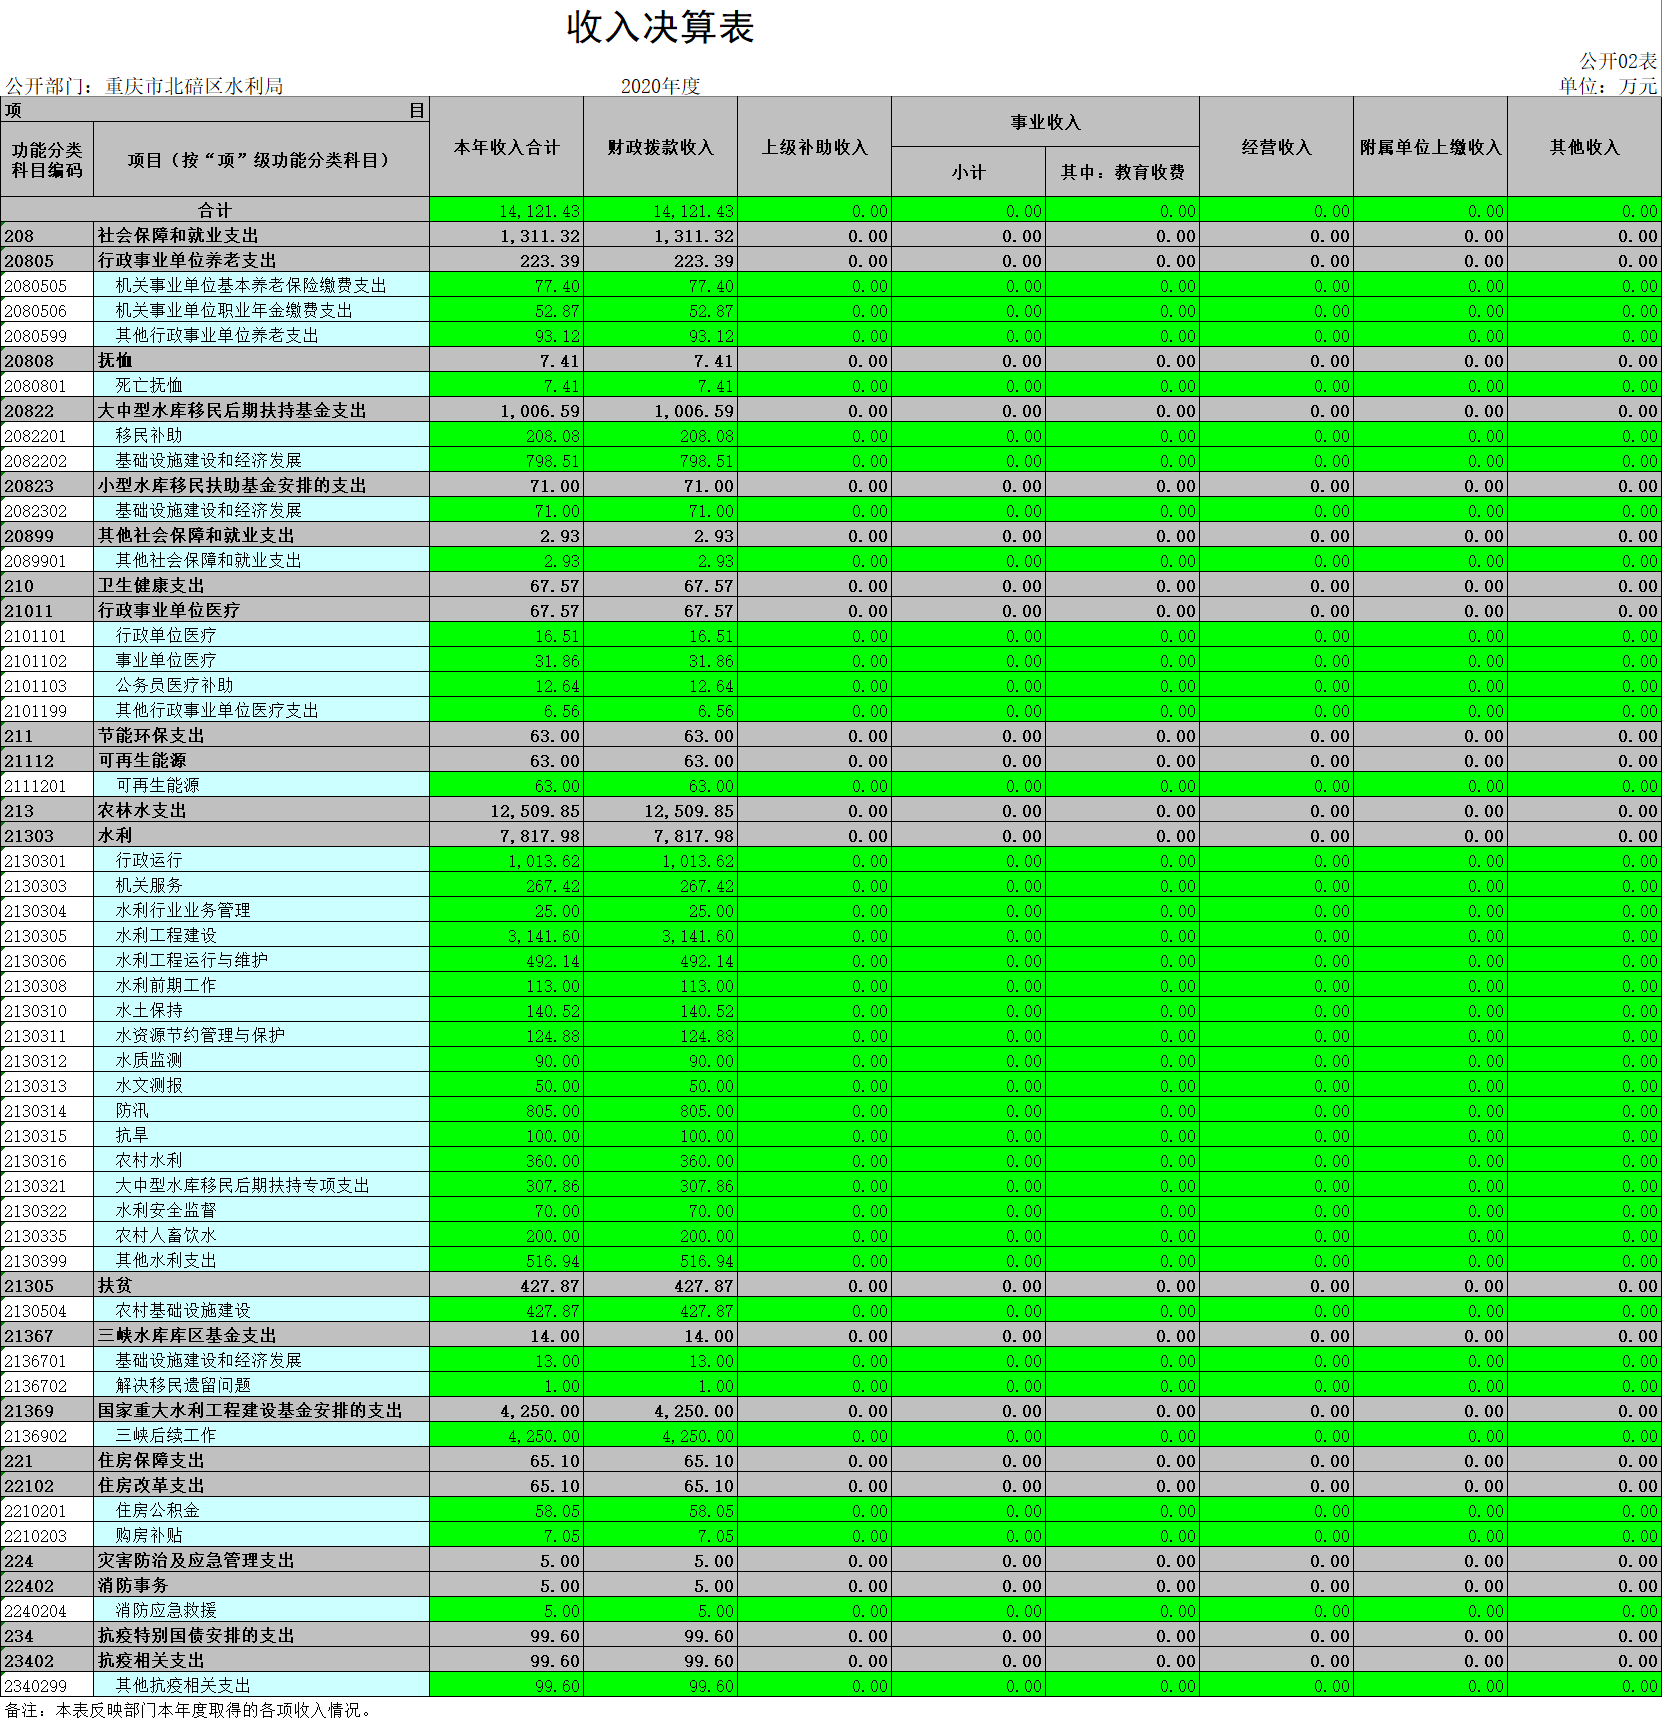This screenshot has height=1722, width=1662.
Task: Click the "事业收入" group header
Action: click(1045, 122)
